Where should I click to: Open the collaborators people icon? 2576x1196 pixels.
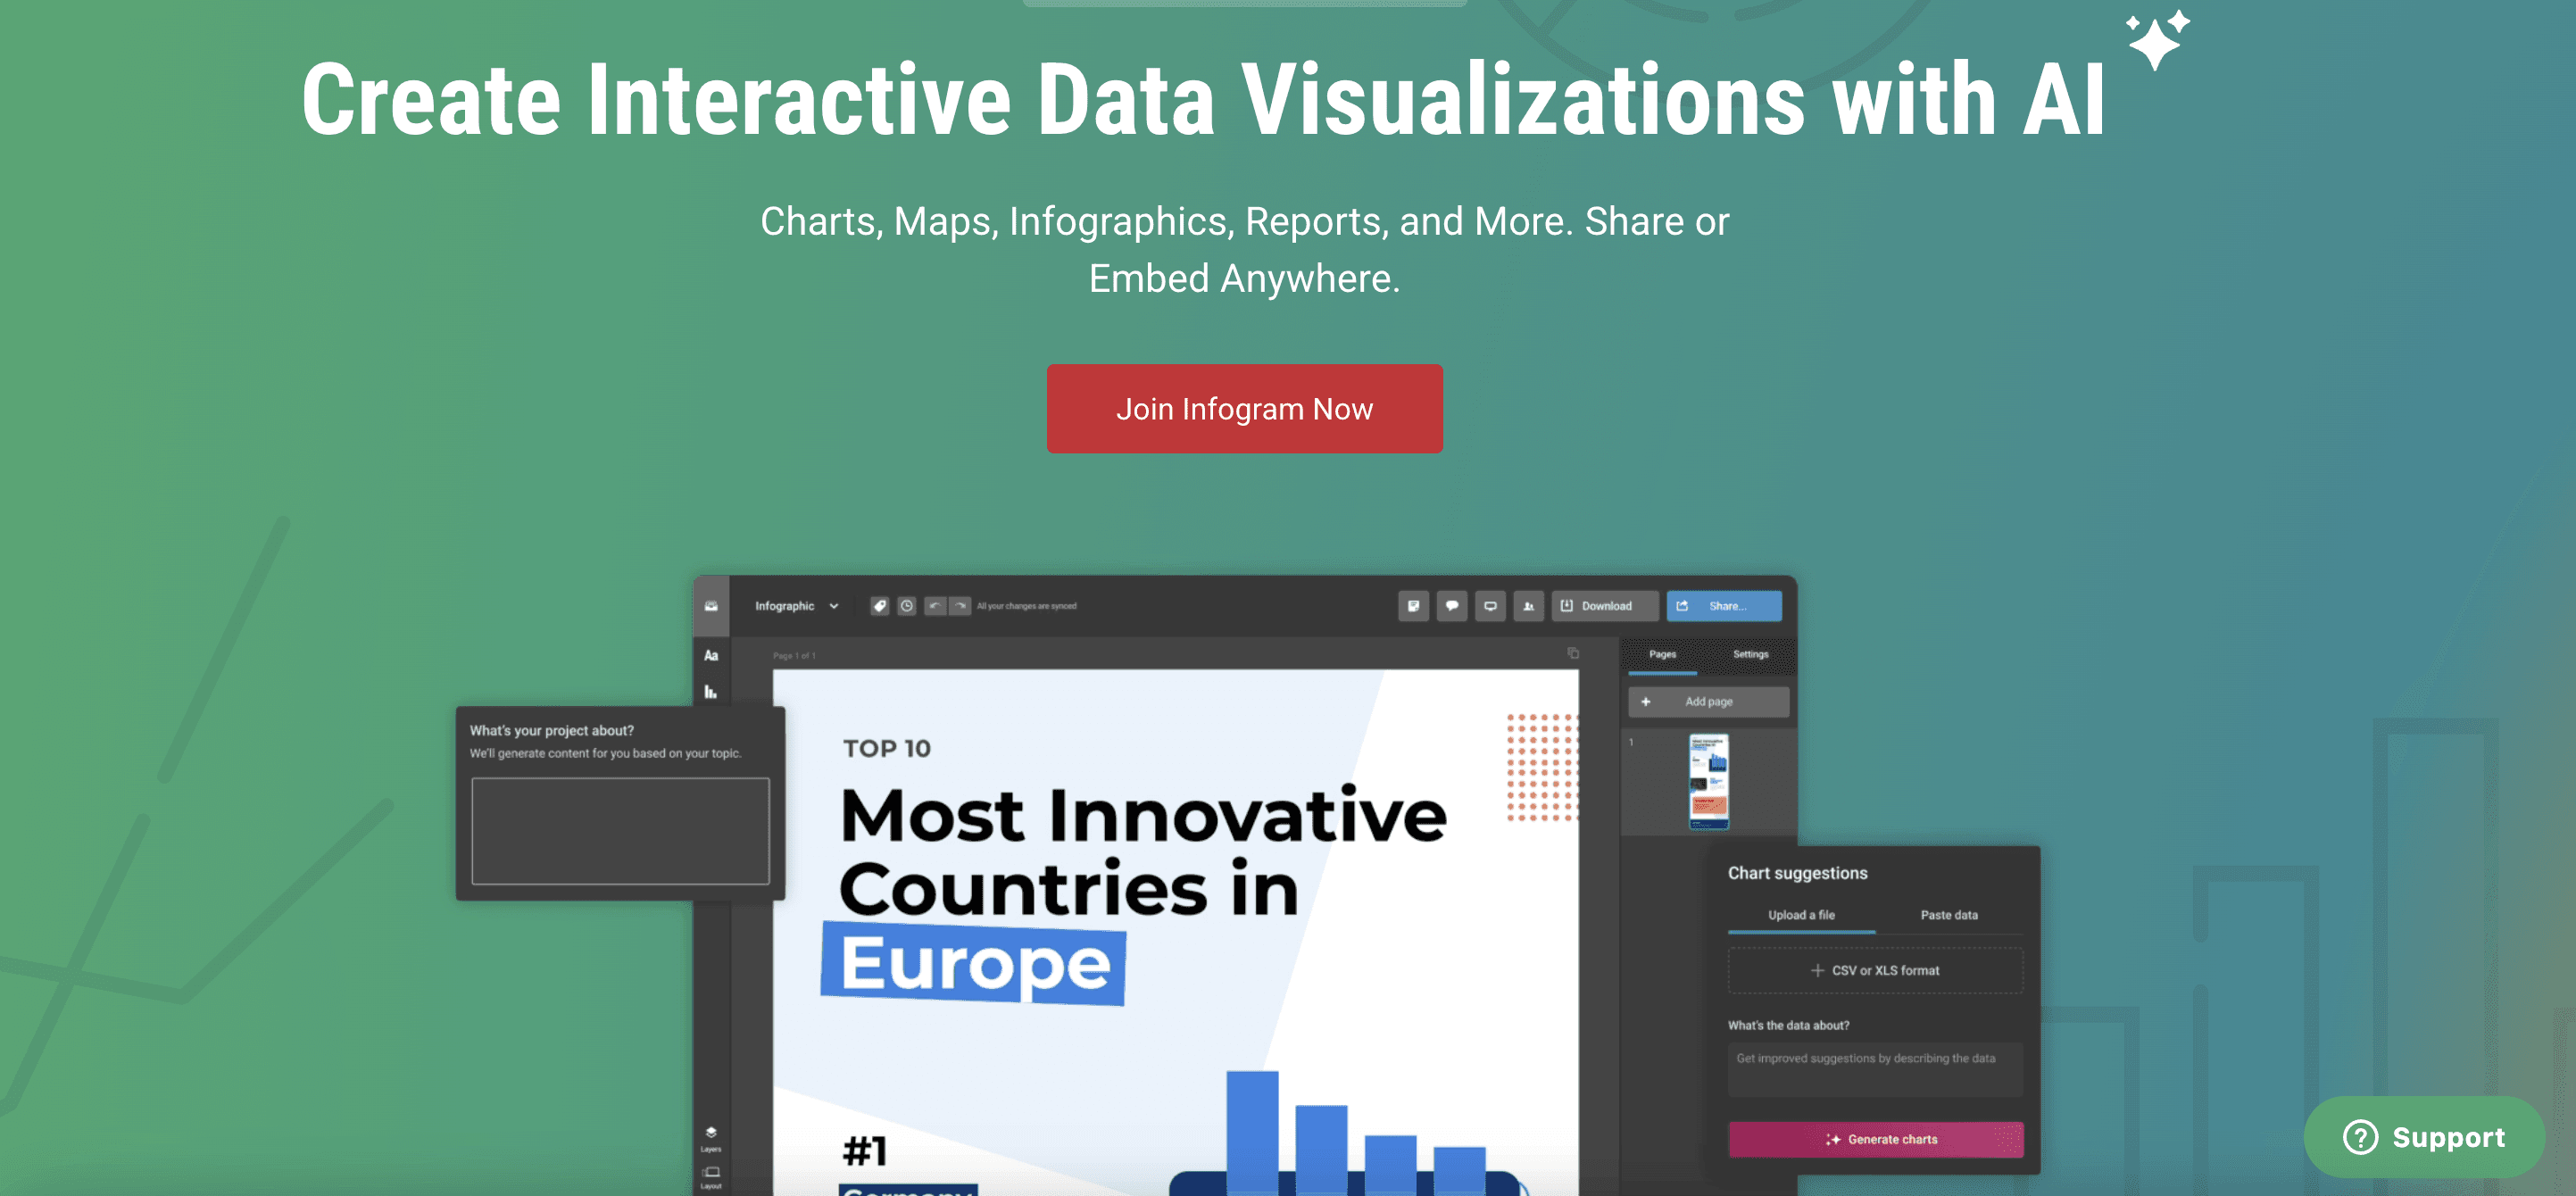click(x=1528, y=606)
